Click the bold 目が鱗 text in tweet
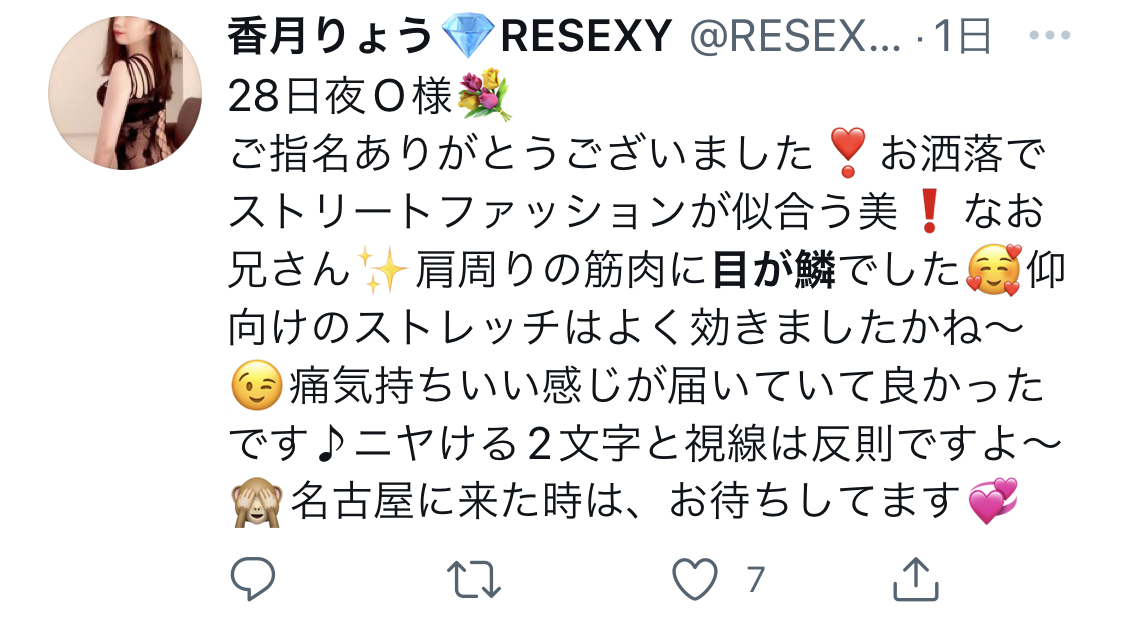 [x=773, y=270]
